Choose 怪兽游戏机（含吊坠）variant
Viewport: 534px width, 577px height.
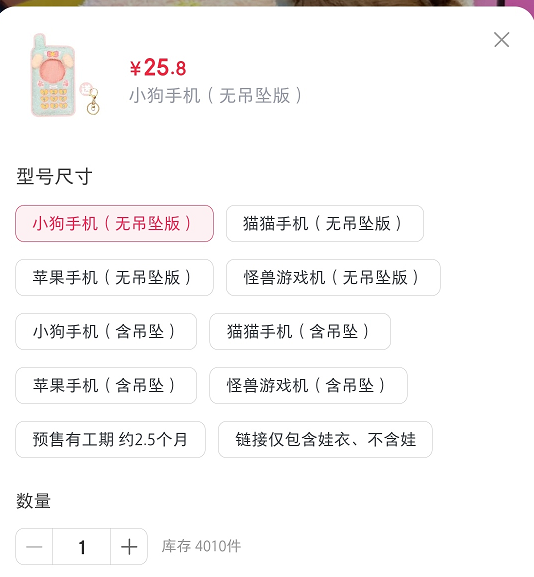point(308,386)
